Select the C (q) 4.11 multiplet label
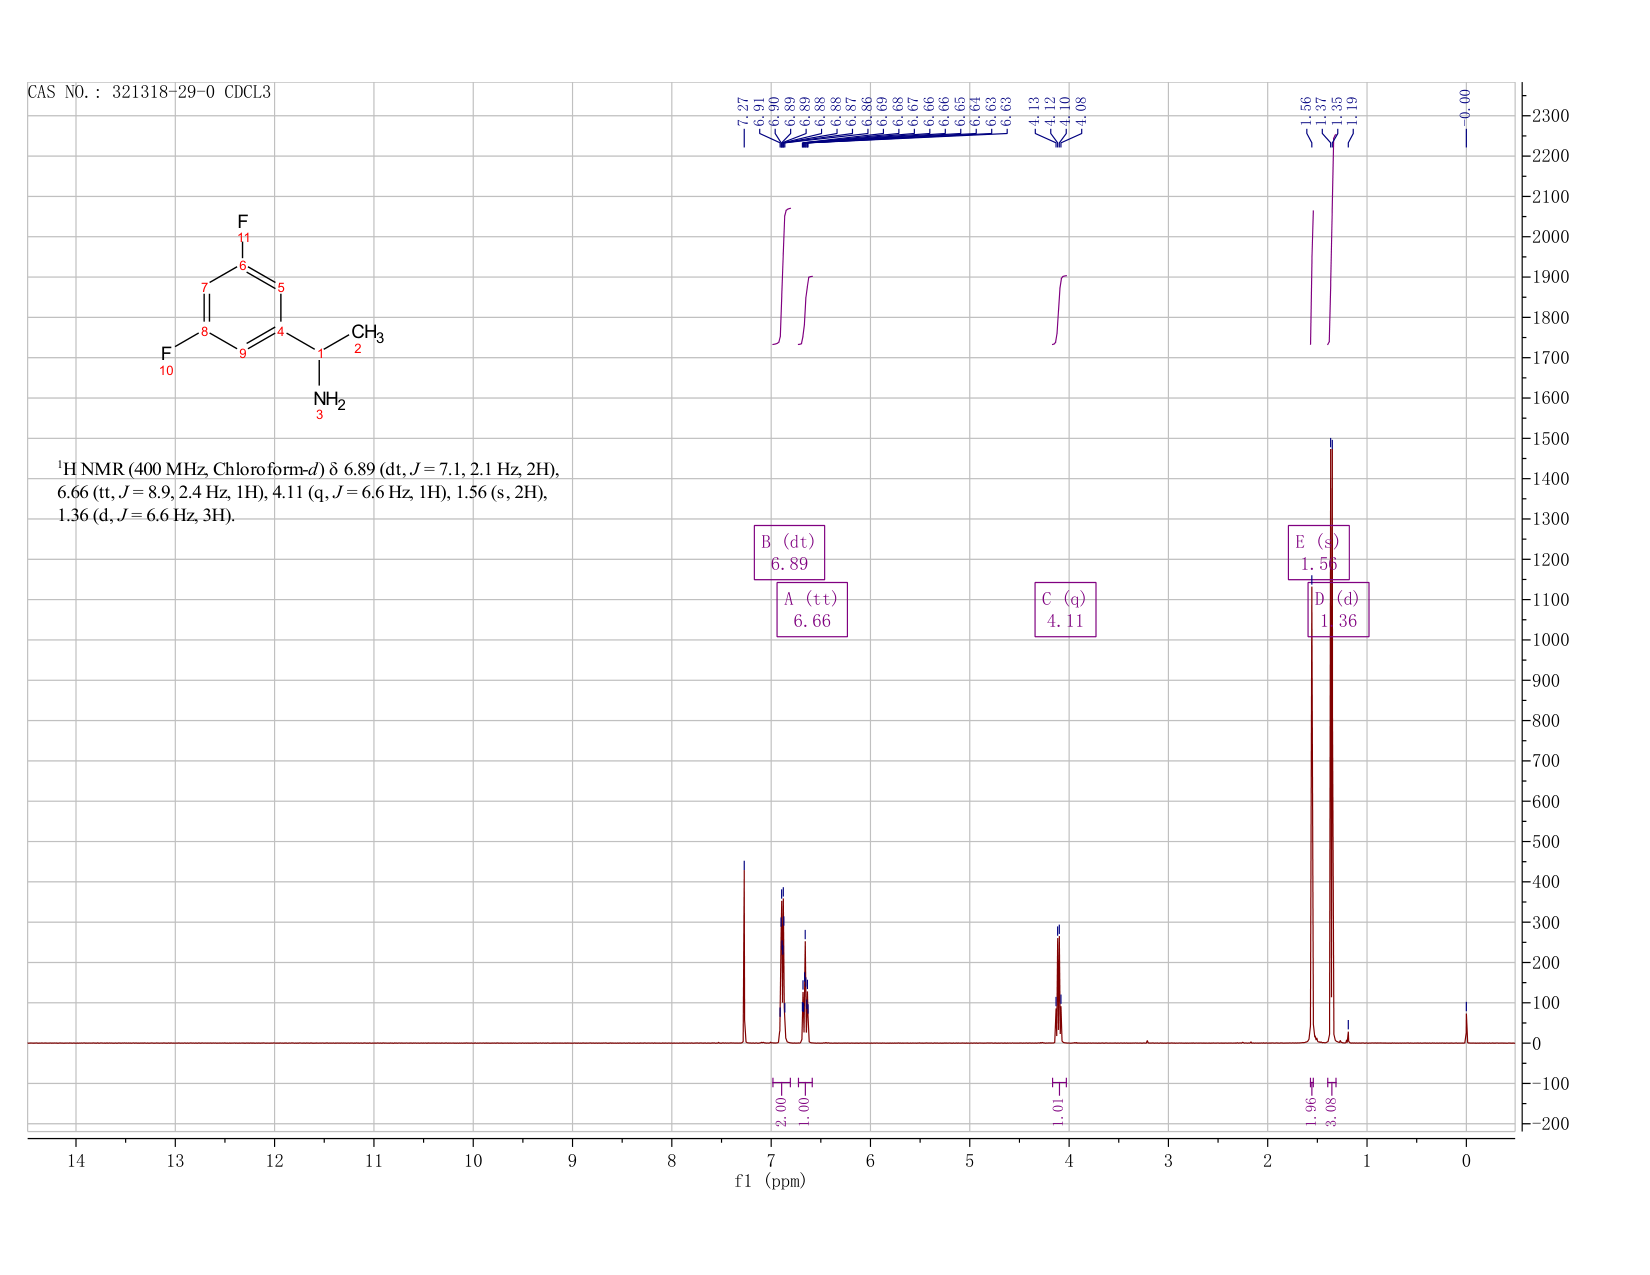This screenshot has height=1275, width=1650. coord(1065,610)
